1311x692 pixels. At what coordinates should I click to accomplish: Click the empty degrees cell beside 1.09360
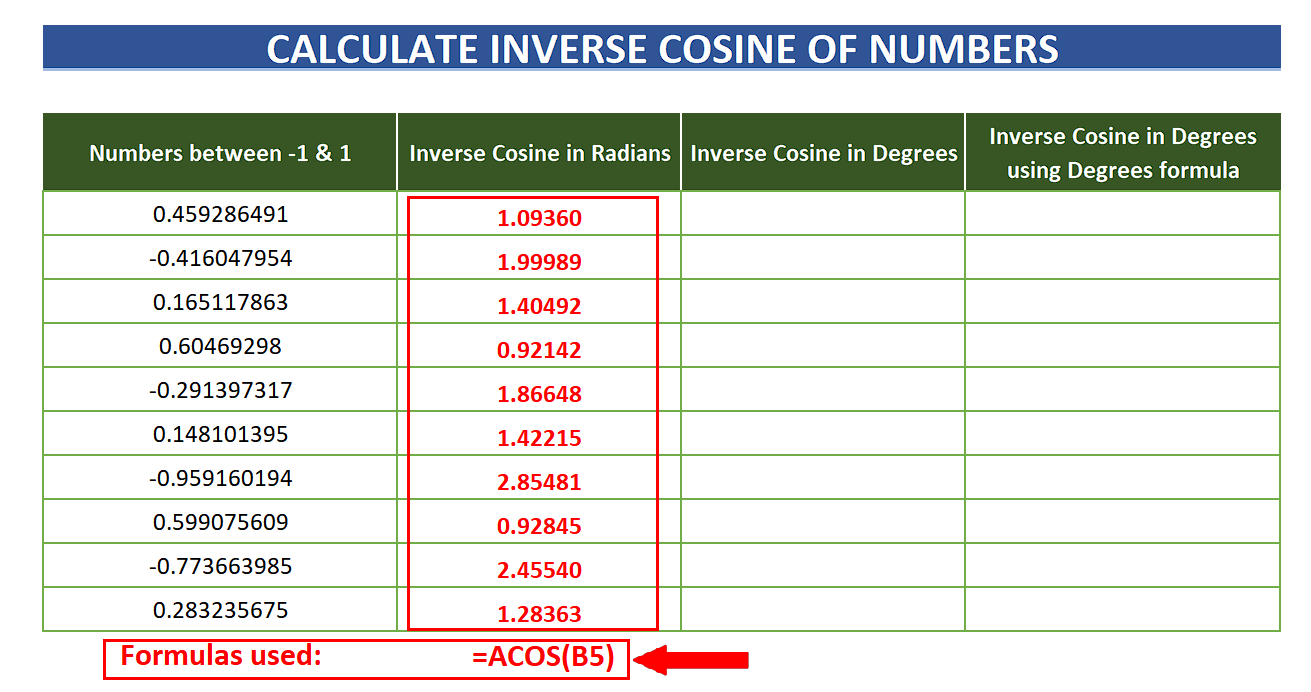point(822,213)
